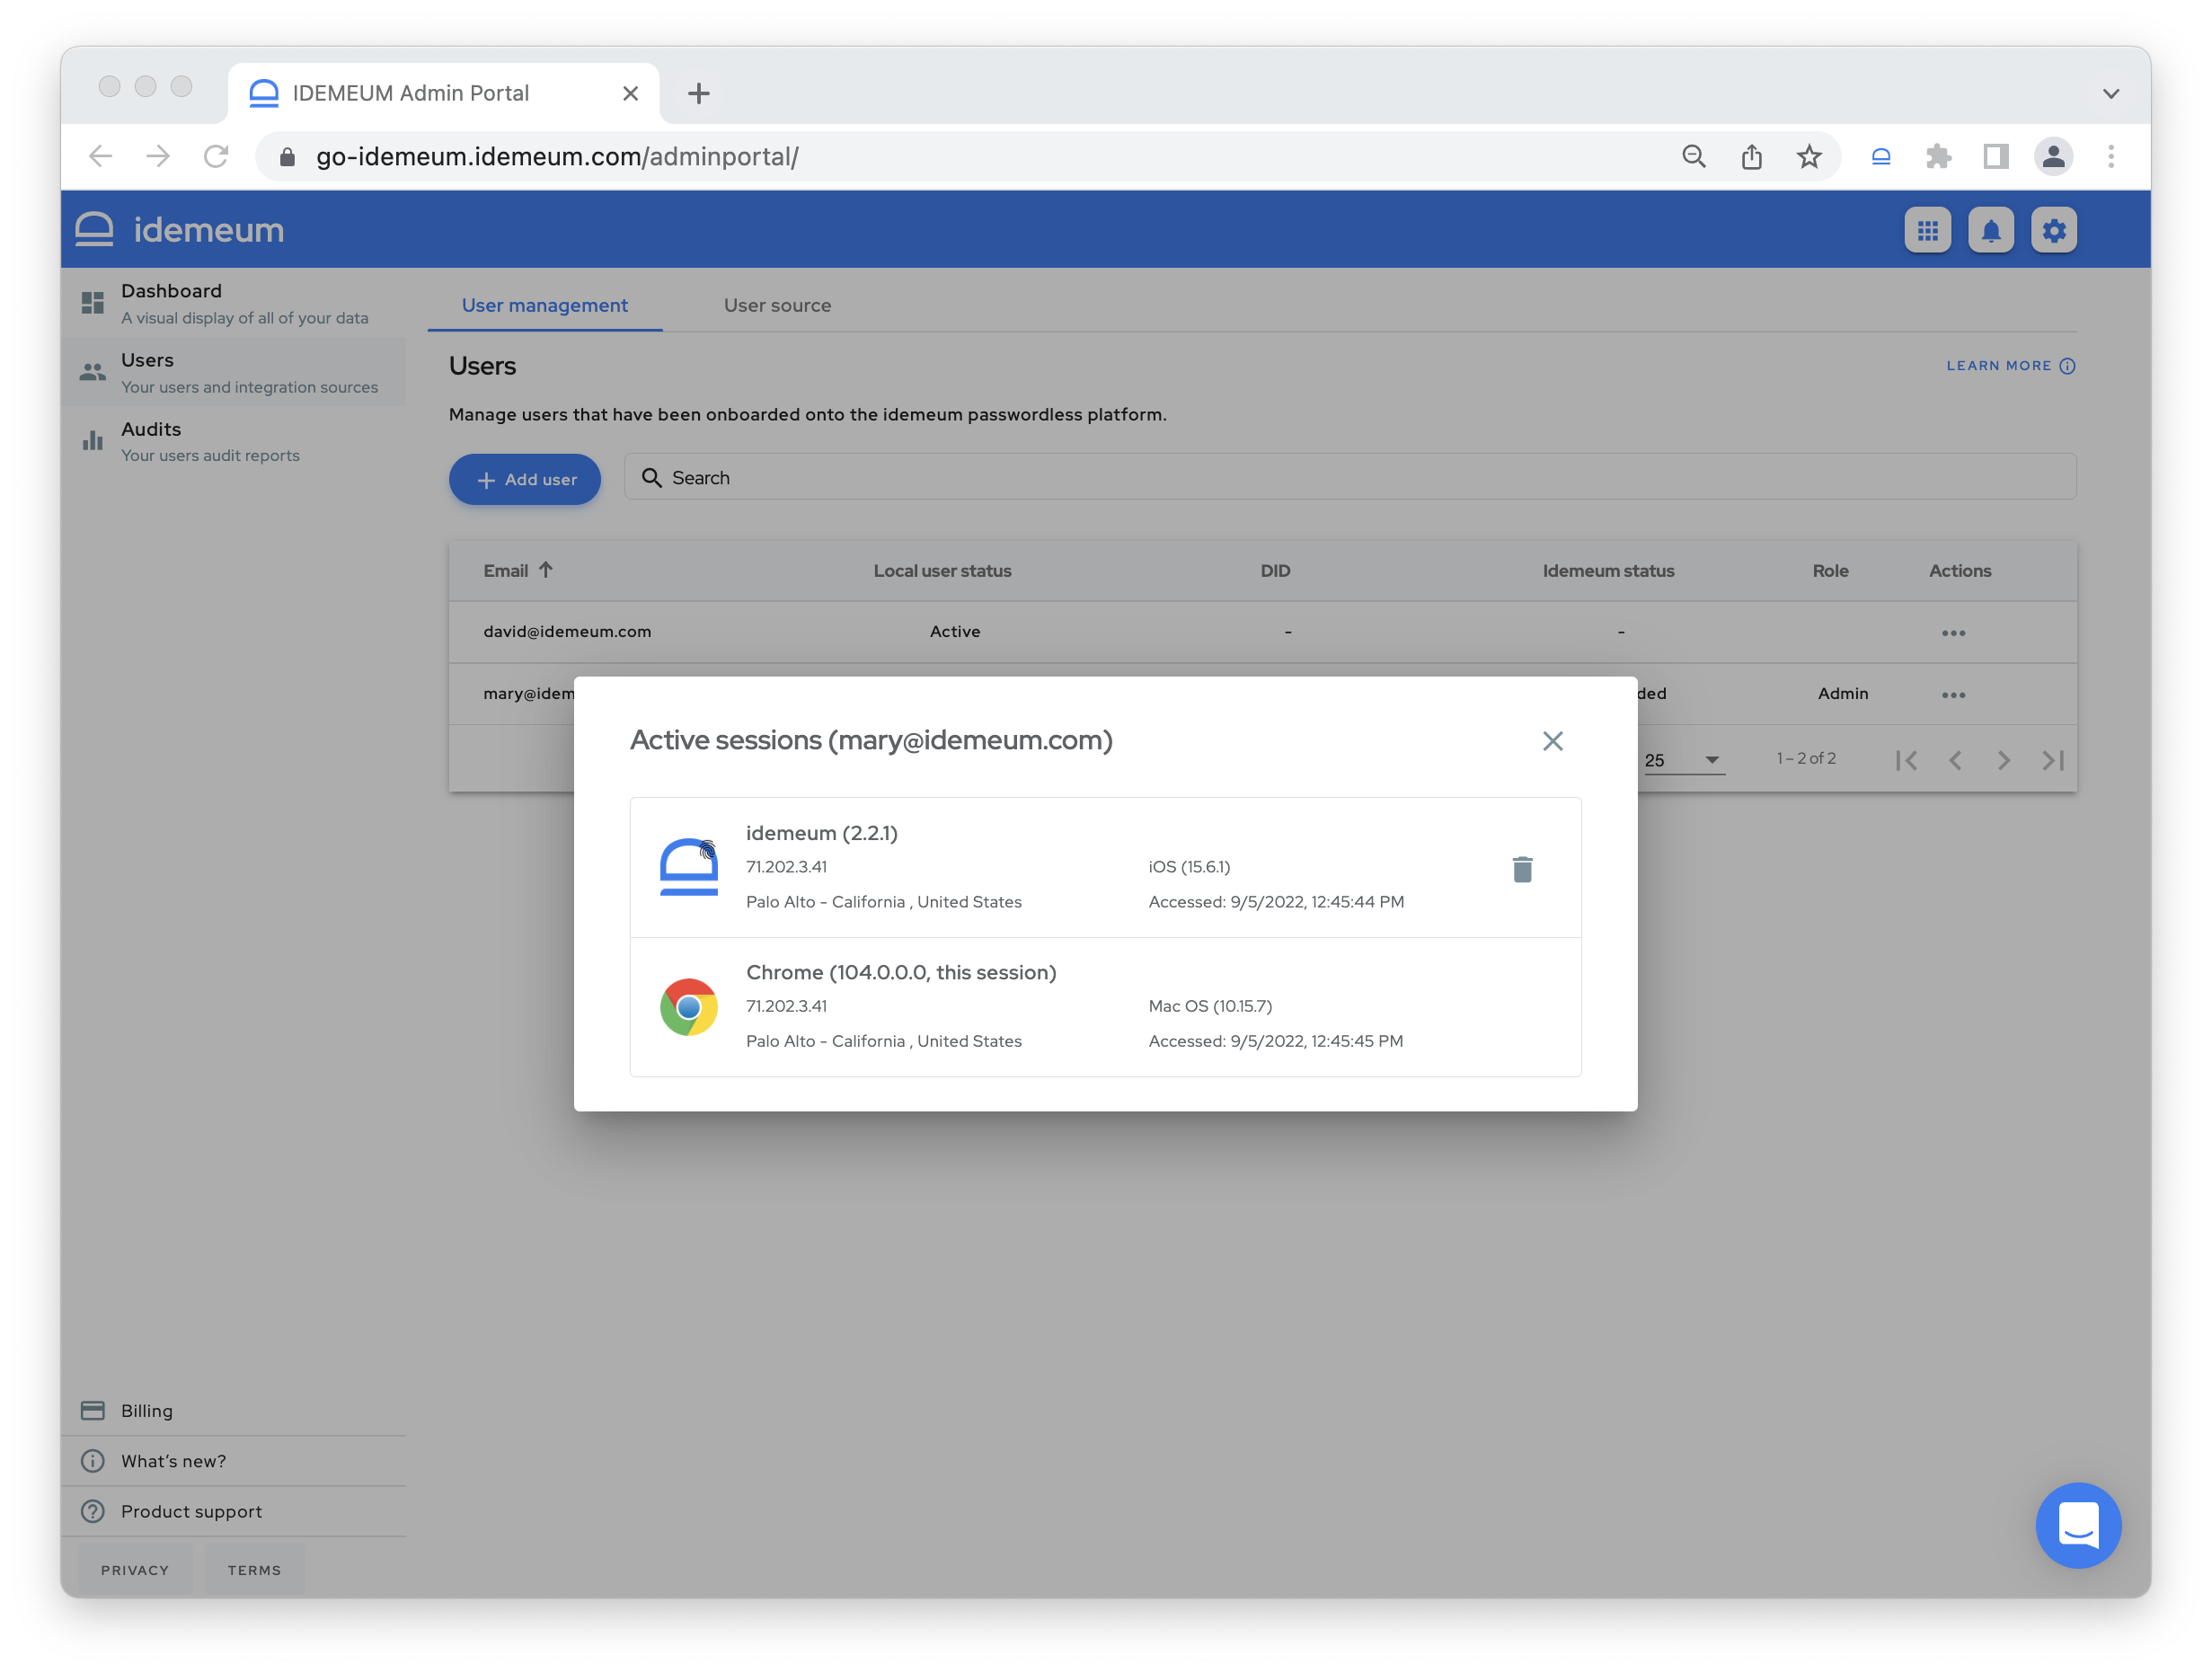The width and height of the screenshot is (2212, 1673).
Task: Click the idemeum logo in header
Action: pyautogui.click(x=180, y=229)
